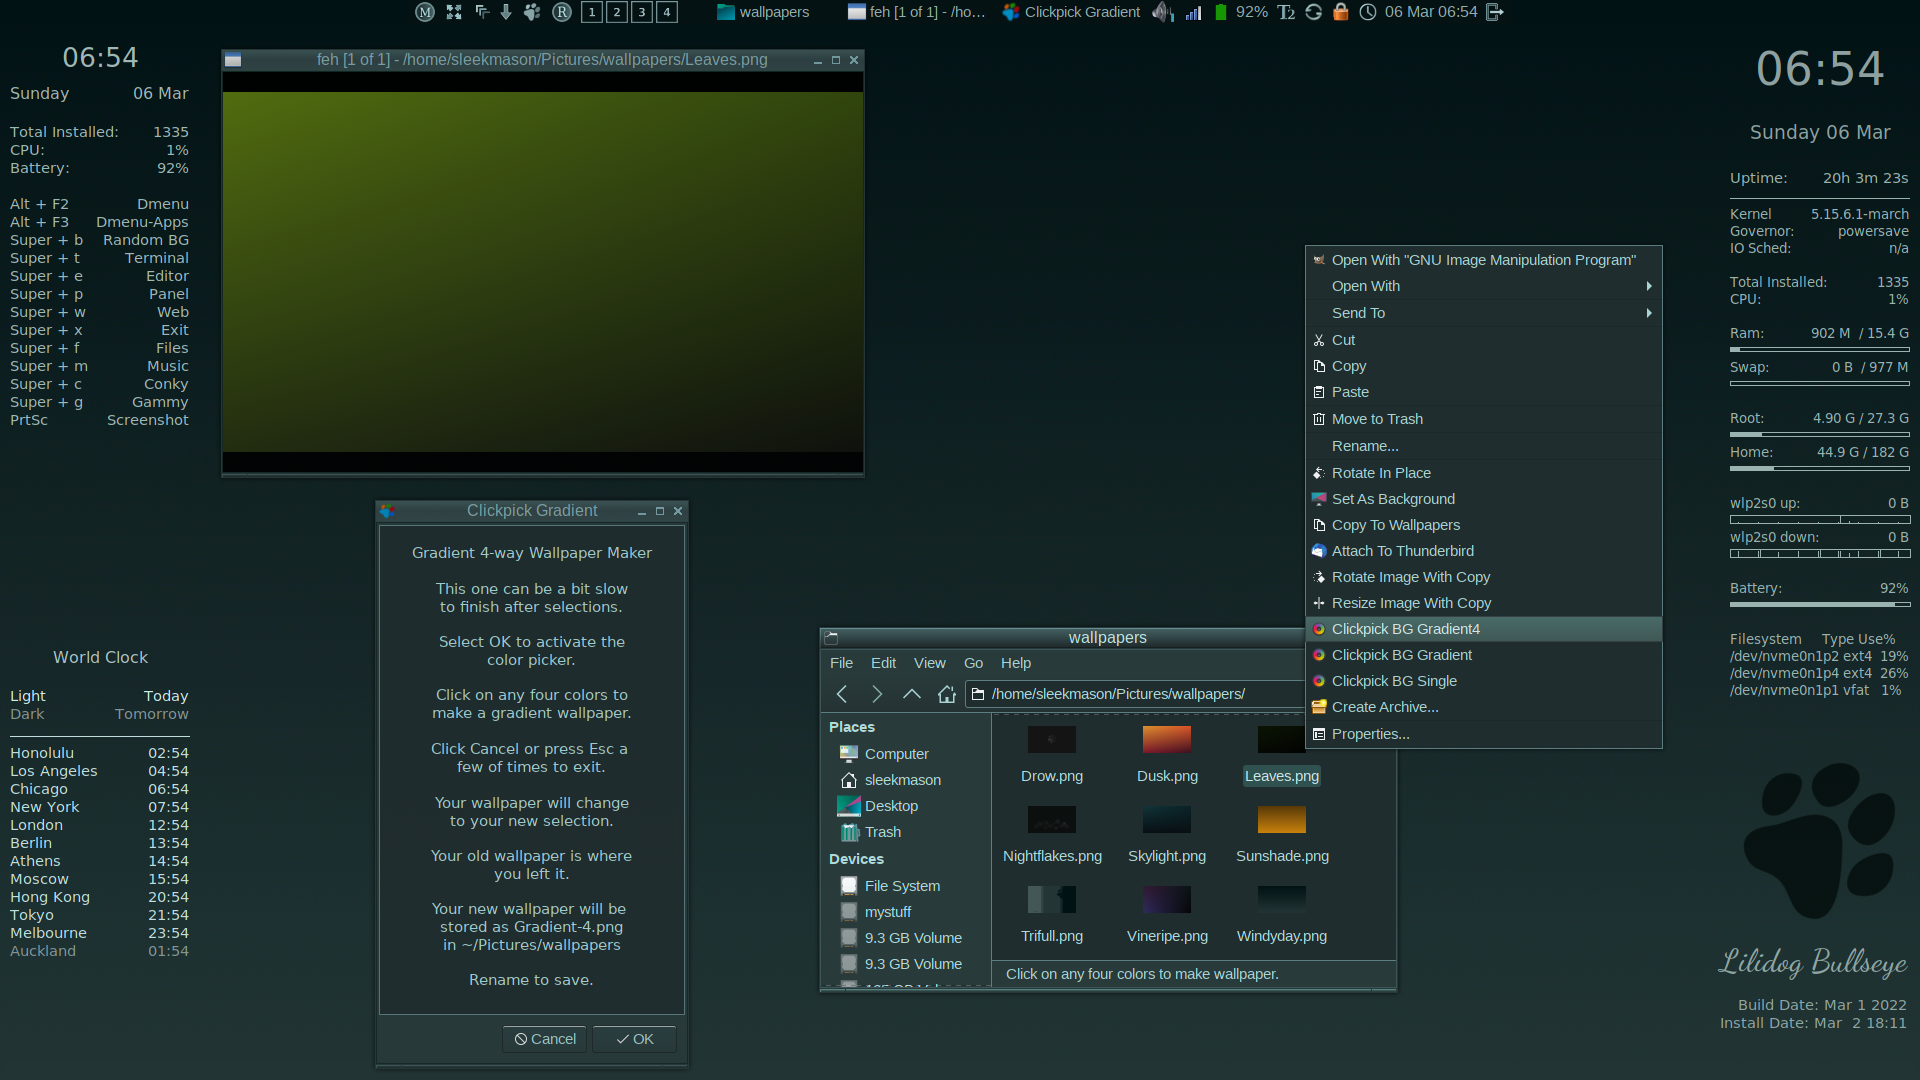Open the View menu in file manager
The image size is (1920, 1080).
click(x=929, y=663)
